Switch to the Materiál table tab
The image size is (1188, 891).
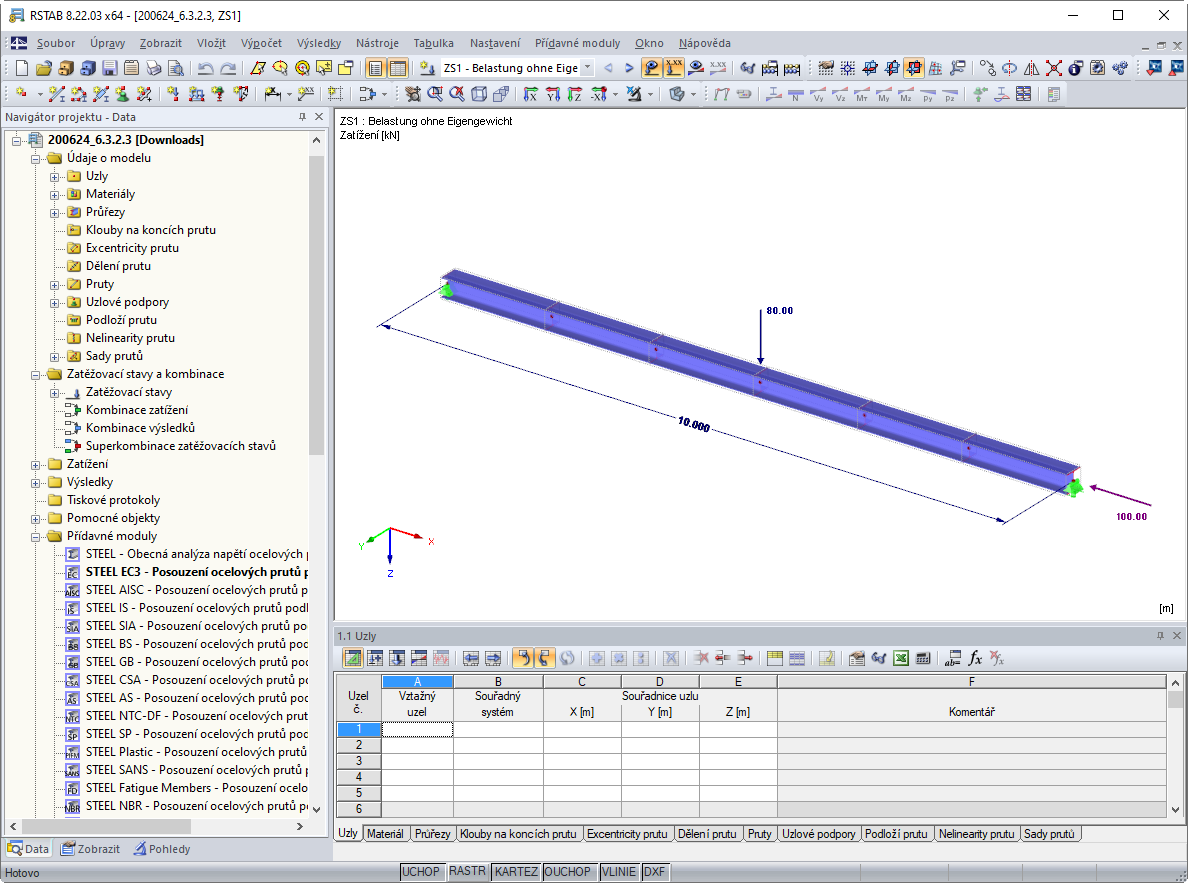point(385,834)
